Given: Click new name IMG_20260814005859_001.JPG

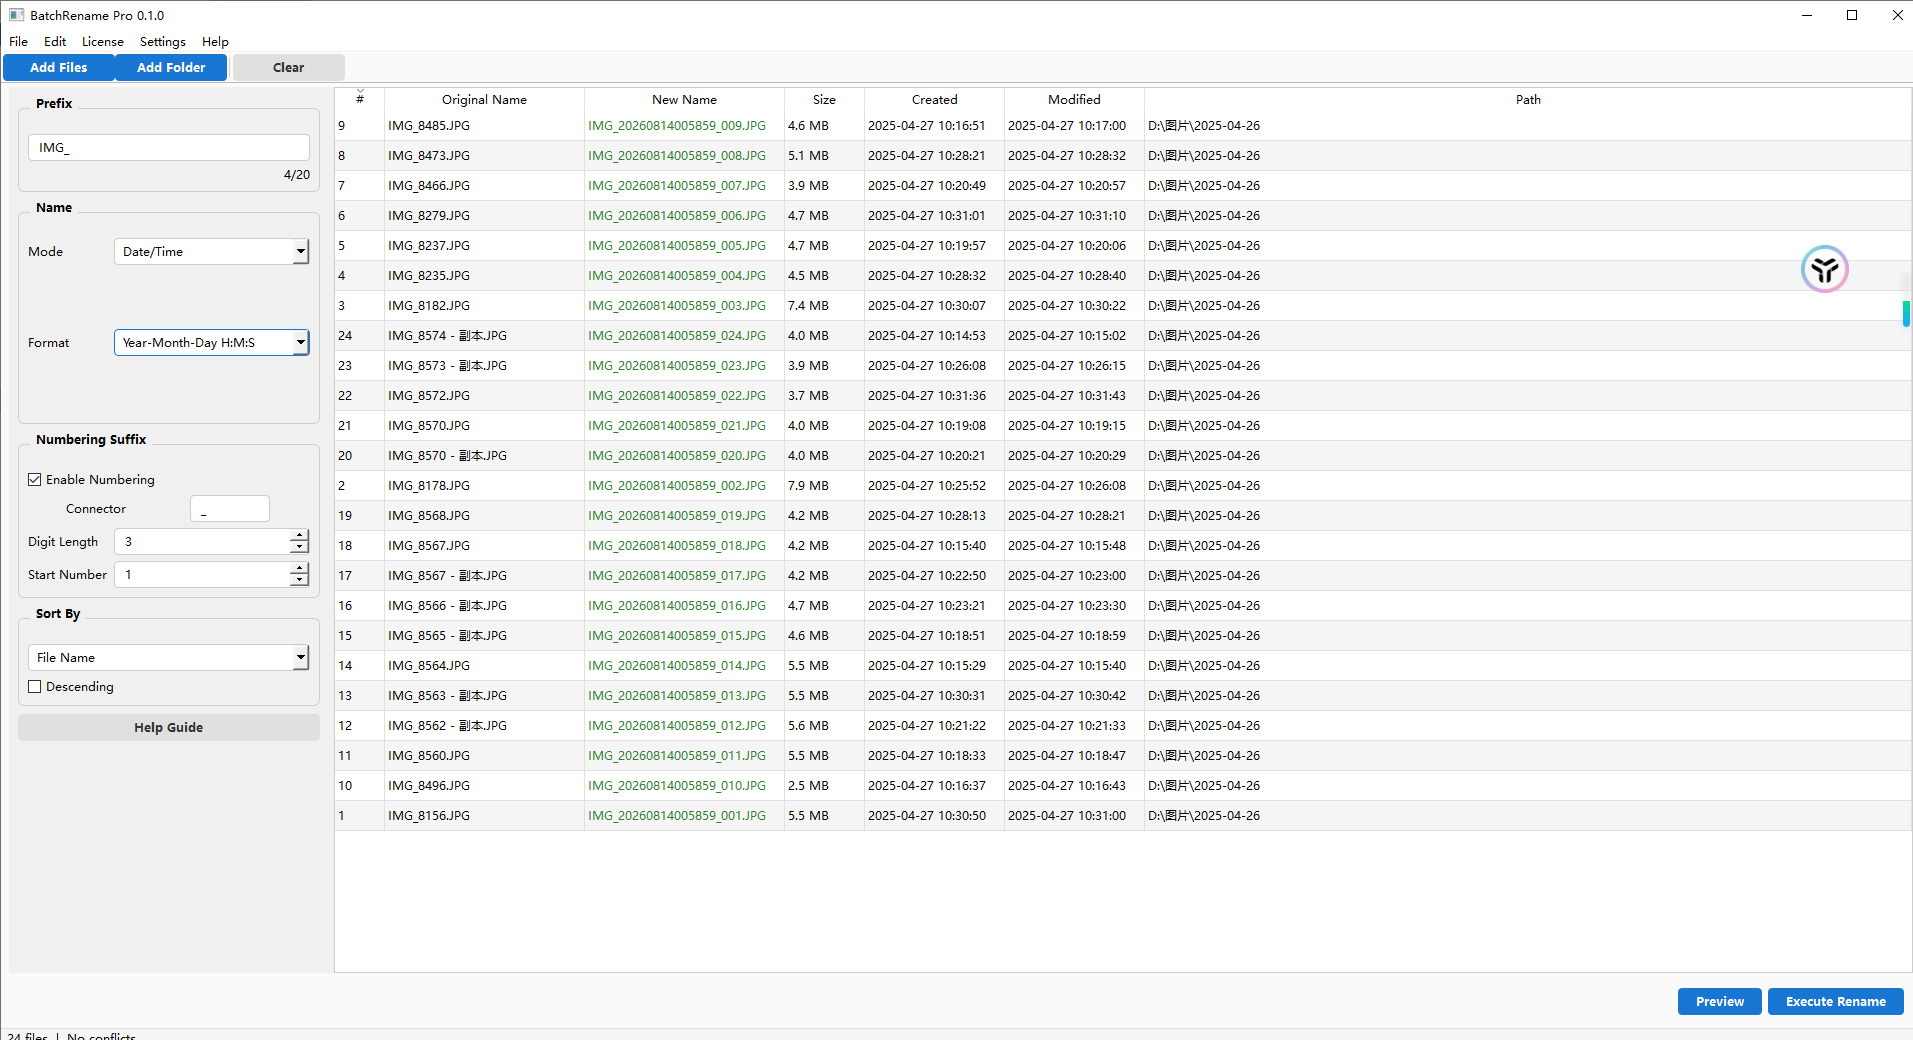Looking at the screenshot, I should point(677,816).
